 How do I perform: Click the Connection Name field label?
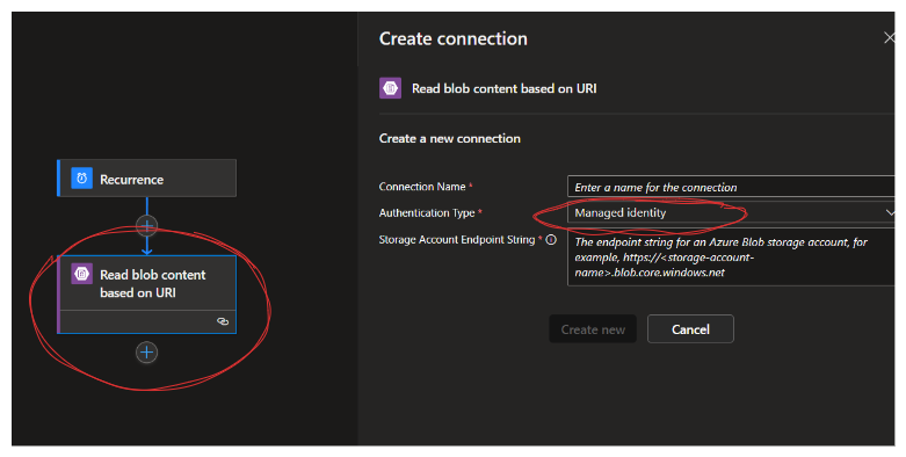pyautogui.click(x=422, y=187)
